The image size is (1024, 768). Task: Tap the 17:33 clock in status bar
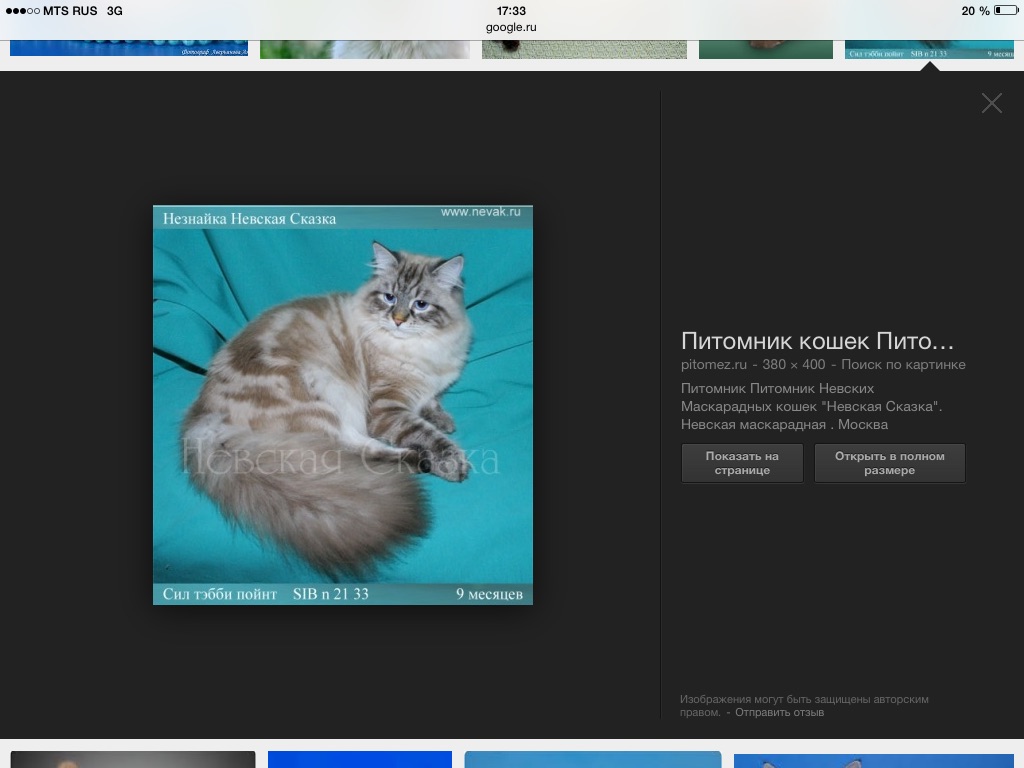(x=511, y=11)
